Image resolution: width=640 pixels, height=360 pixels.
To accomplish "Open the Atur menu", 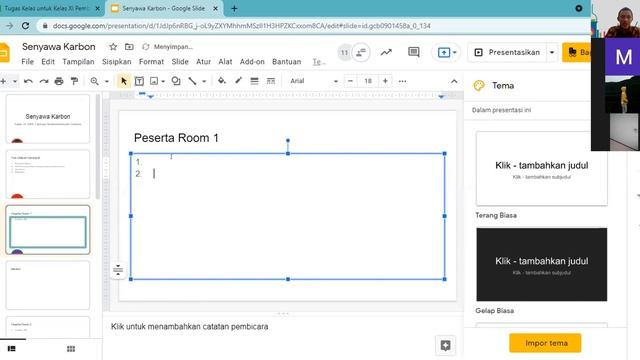I will [203, 62].
